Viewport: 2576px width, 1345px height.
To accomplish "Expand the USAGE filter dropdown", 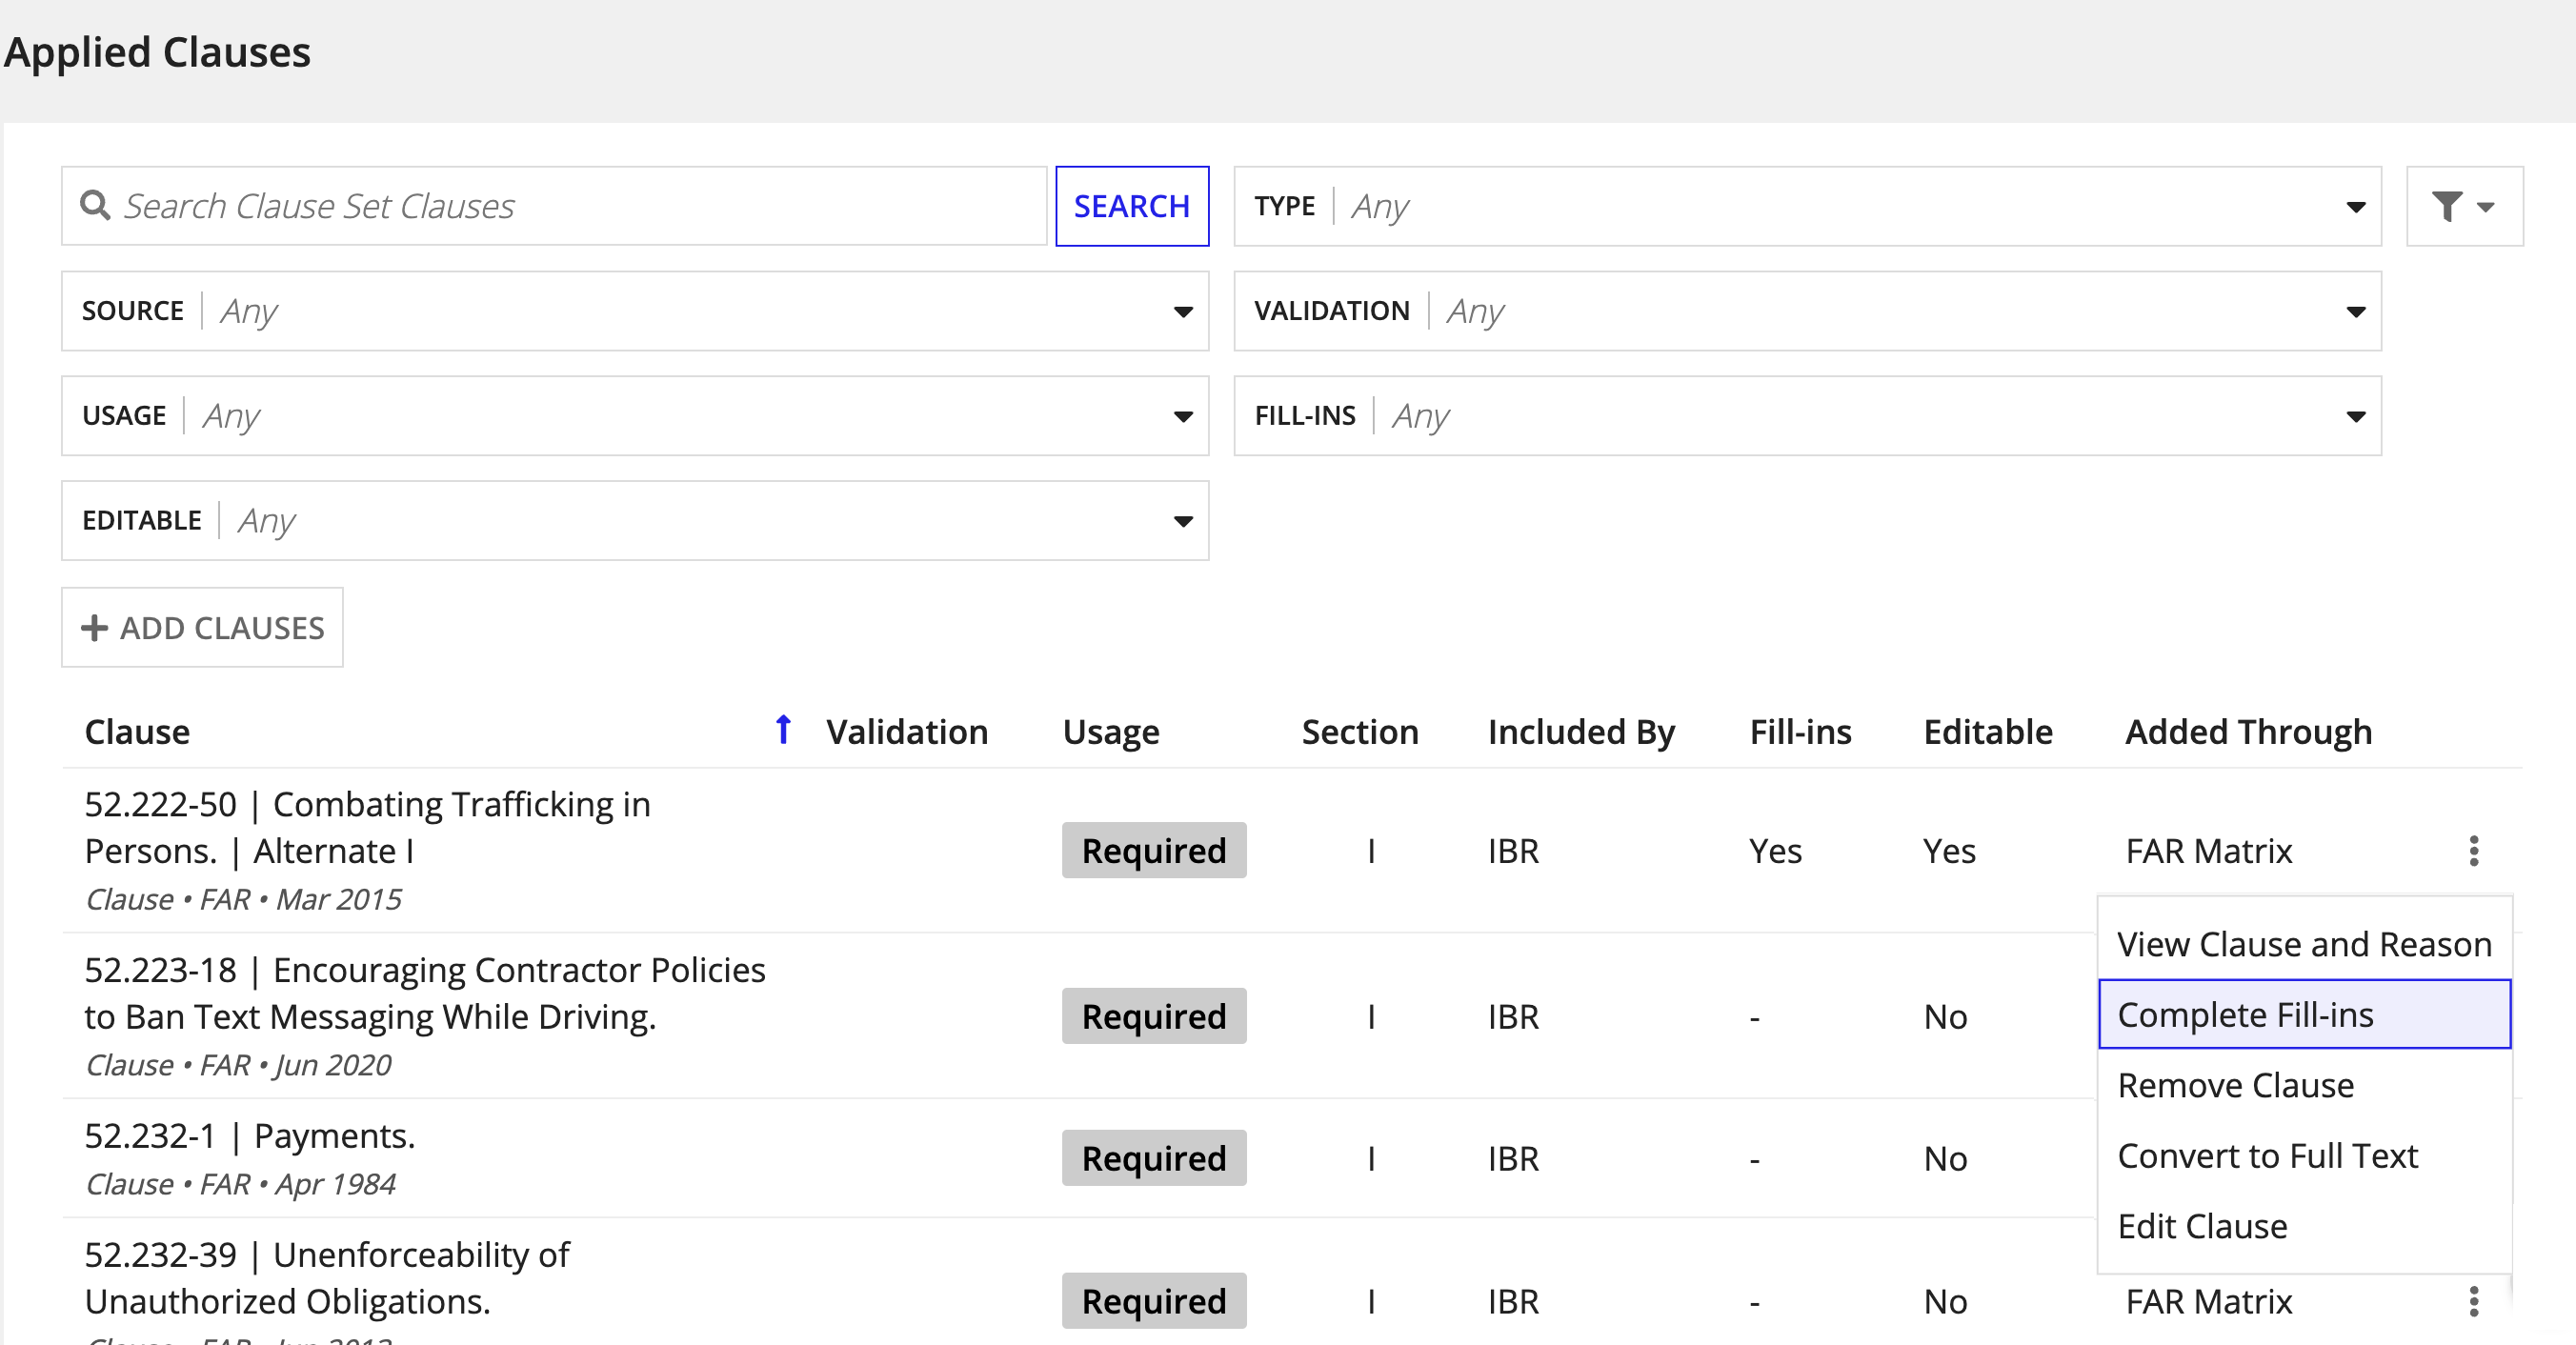I will point(635,416).
